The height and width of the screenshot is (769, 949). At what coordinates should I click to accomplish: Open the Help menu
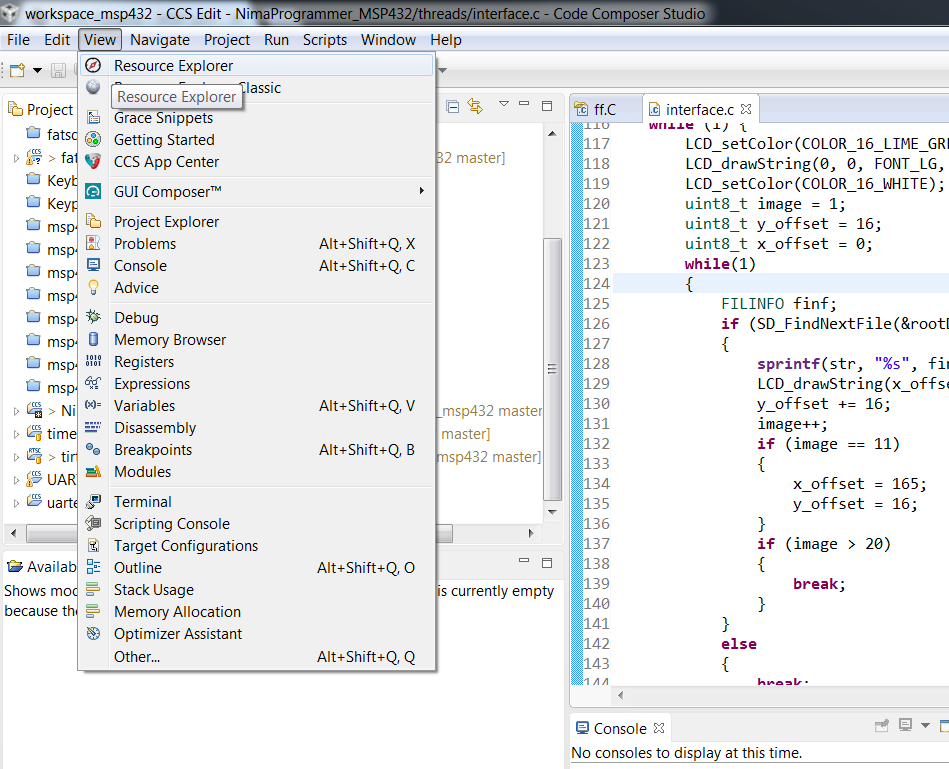(446, 40)
